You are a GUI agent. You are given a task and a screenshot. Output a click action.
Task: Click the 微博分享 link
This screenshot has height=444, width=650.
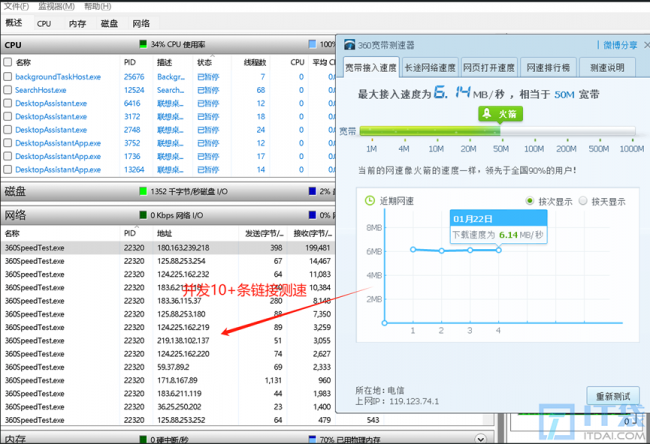pos(620,45)
